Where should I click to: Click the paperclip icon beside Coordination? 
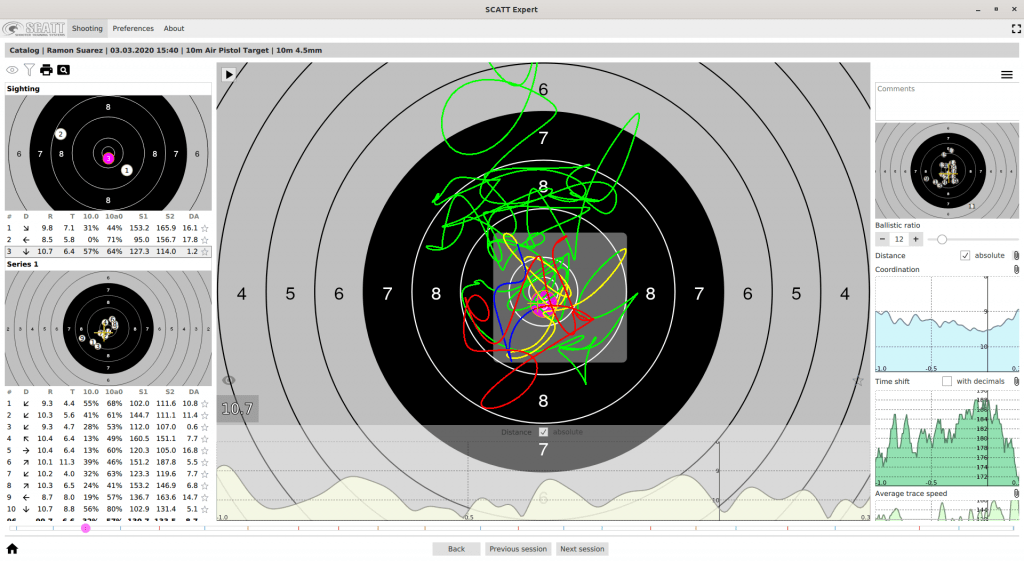click(x=1016, y=270)
